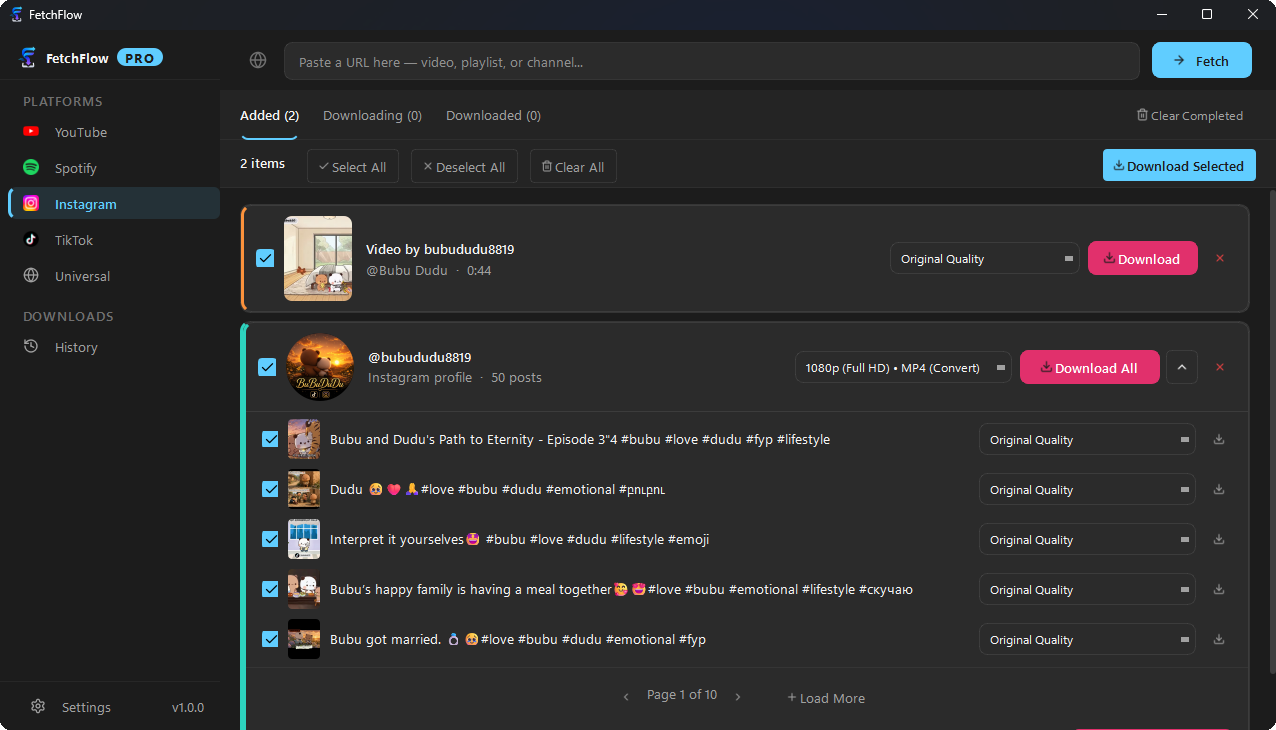Remove the @bubududu8819 profile via red X

(1220, 367)
